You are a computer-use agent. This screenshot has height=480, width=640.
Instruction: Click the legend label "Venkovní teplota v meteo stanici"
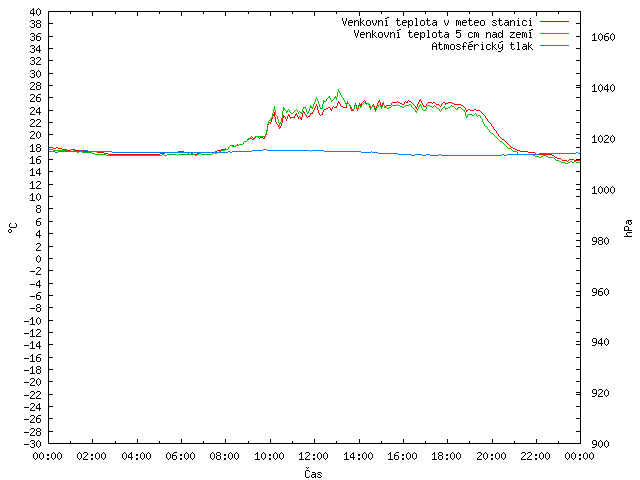pyautogui.click(x=437, y=22)
